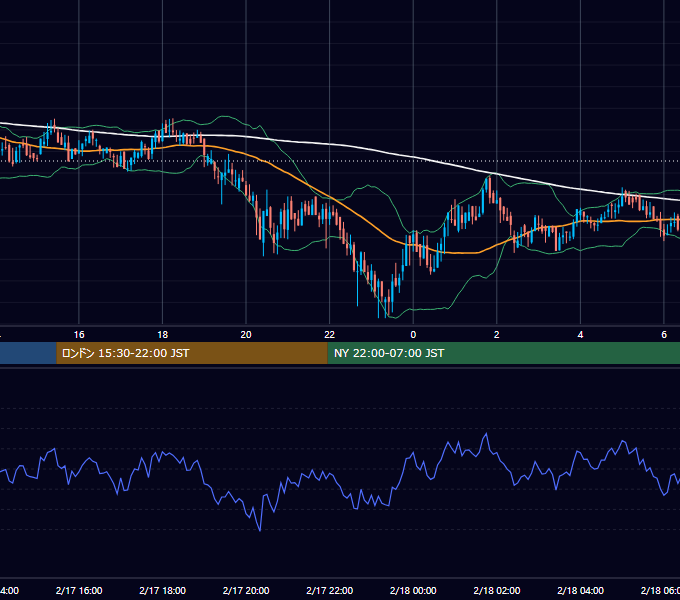Select the 4 hour axis label
The height and width of the screenshot is (600, 680).
coord(580,335)
